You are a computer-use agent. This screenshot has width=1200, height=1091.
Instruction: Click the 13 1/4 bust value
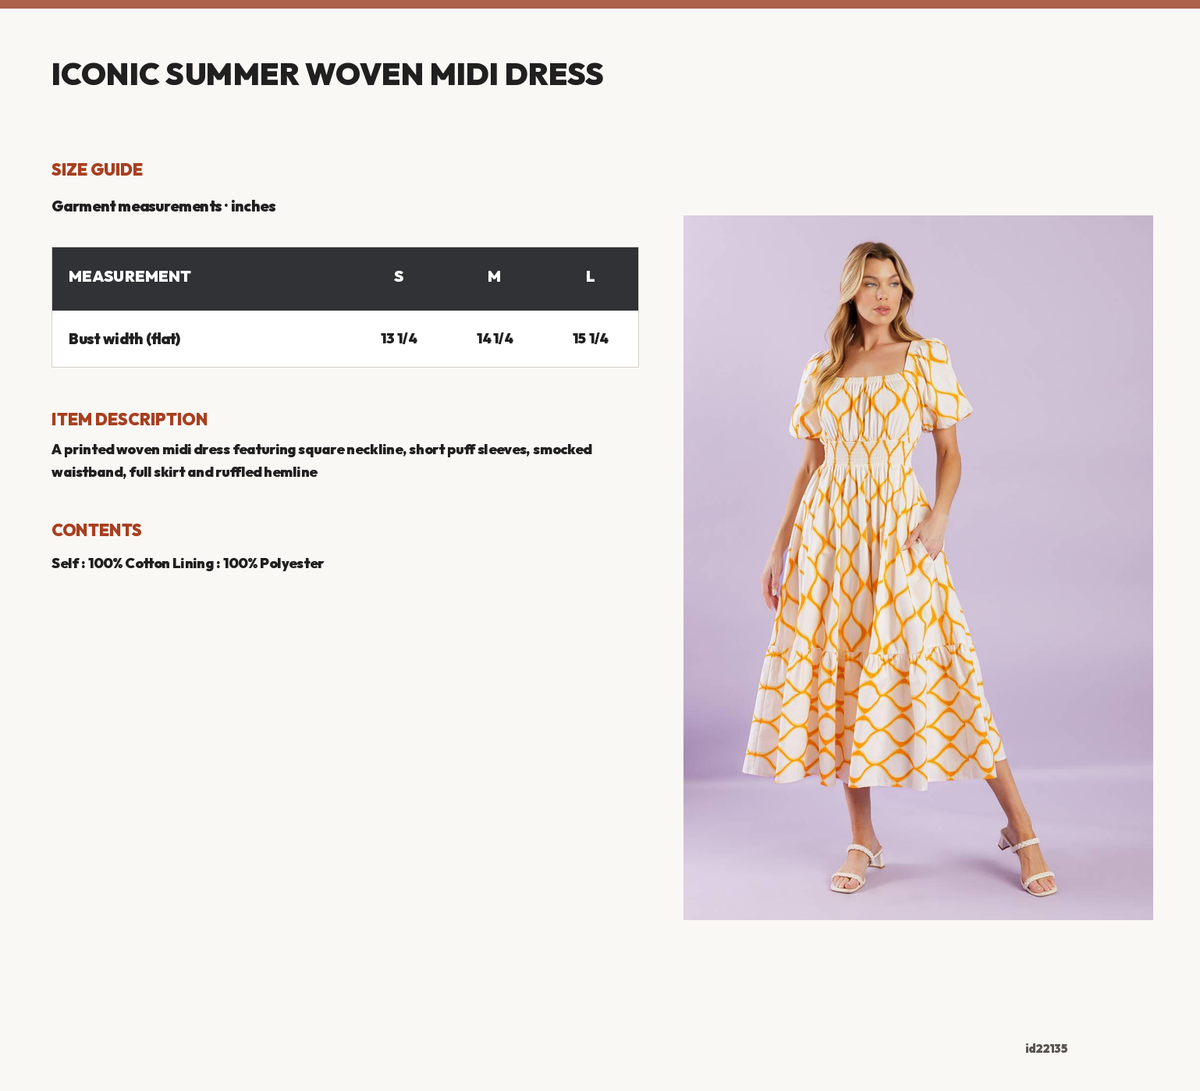coord(399,339)
